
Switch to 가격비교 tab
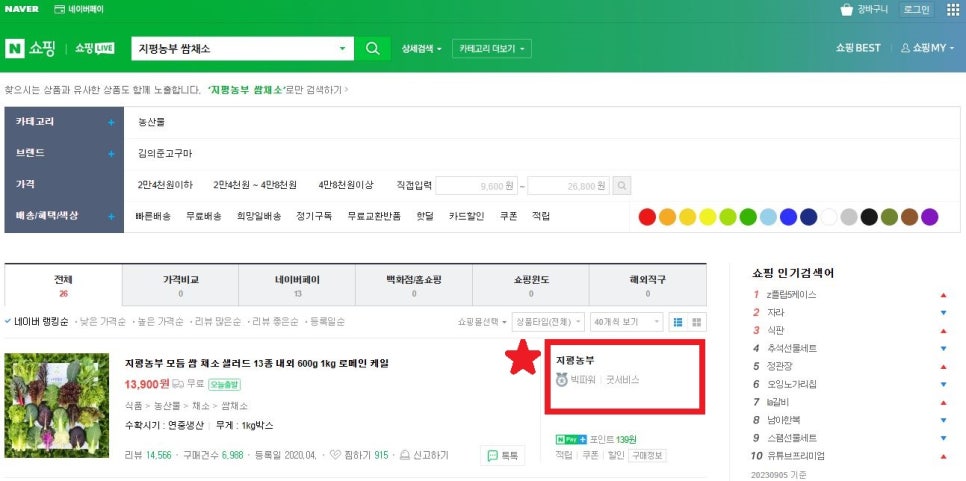coord(181,286)
